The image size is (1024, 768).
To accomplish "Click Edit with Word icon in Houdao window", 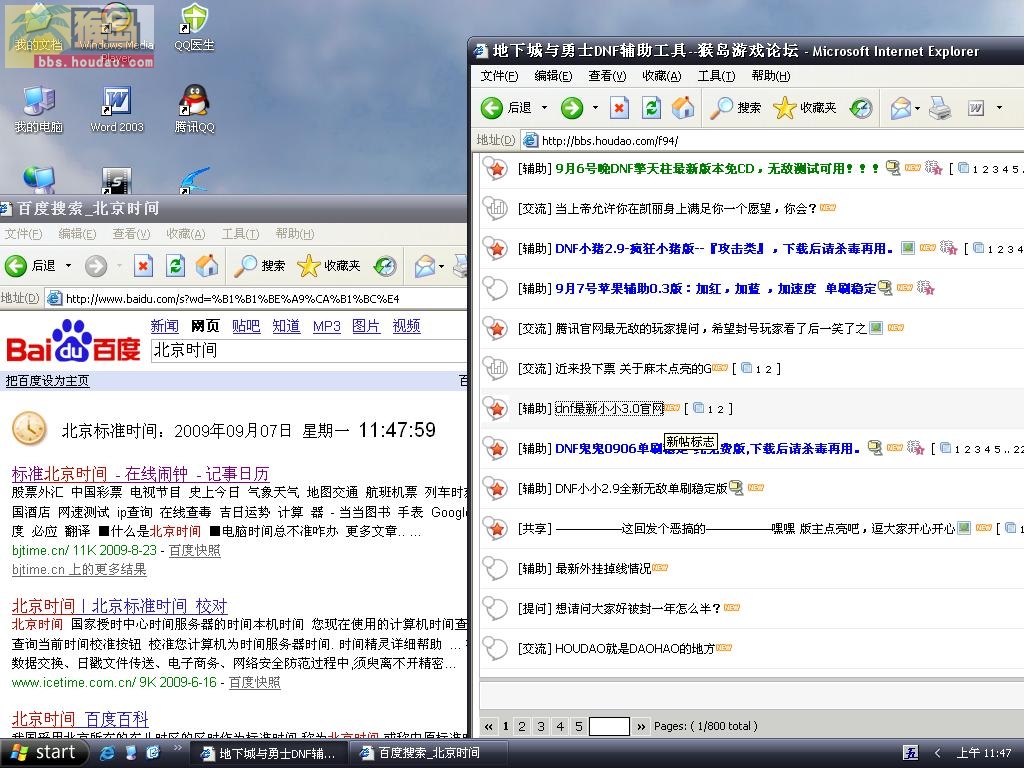I will tap(976, 108).
